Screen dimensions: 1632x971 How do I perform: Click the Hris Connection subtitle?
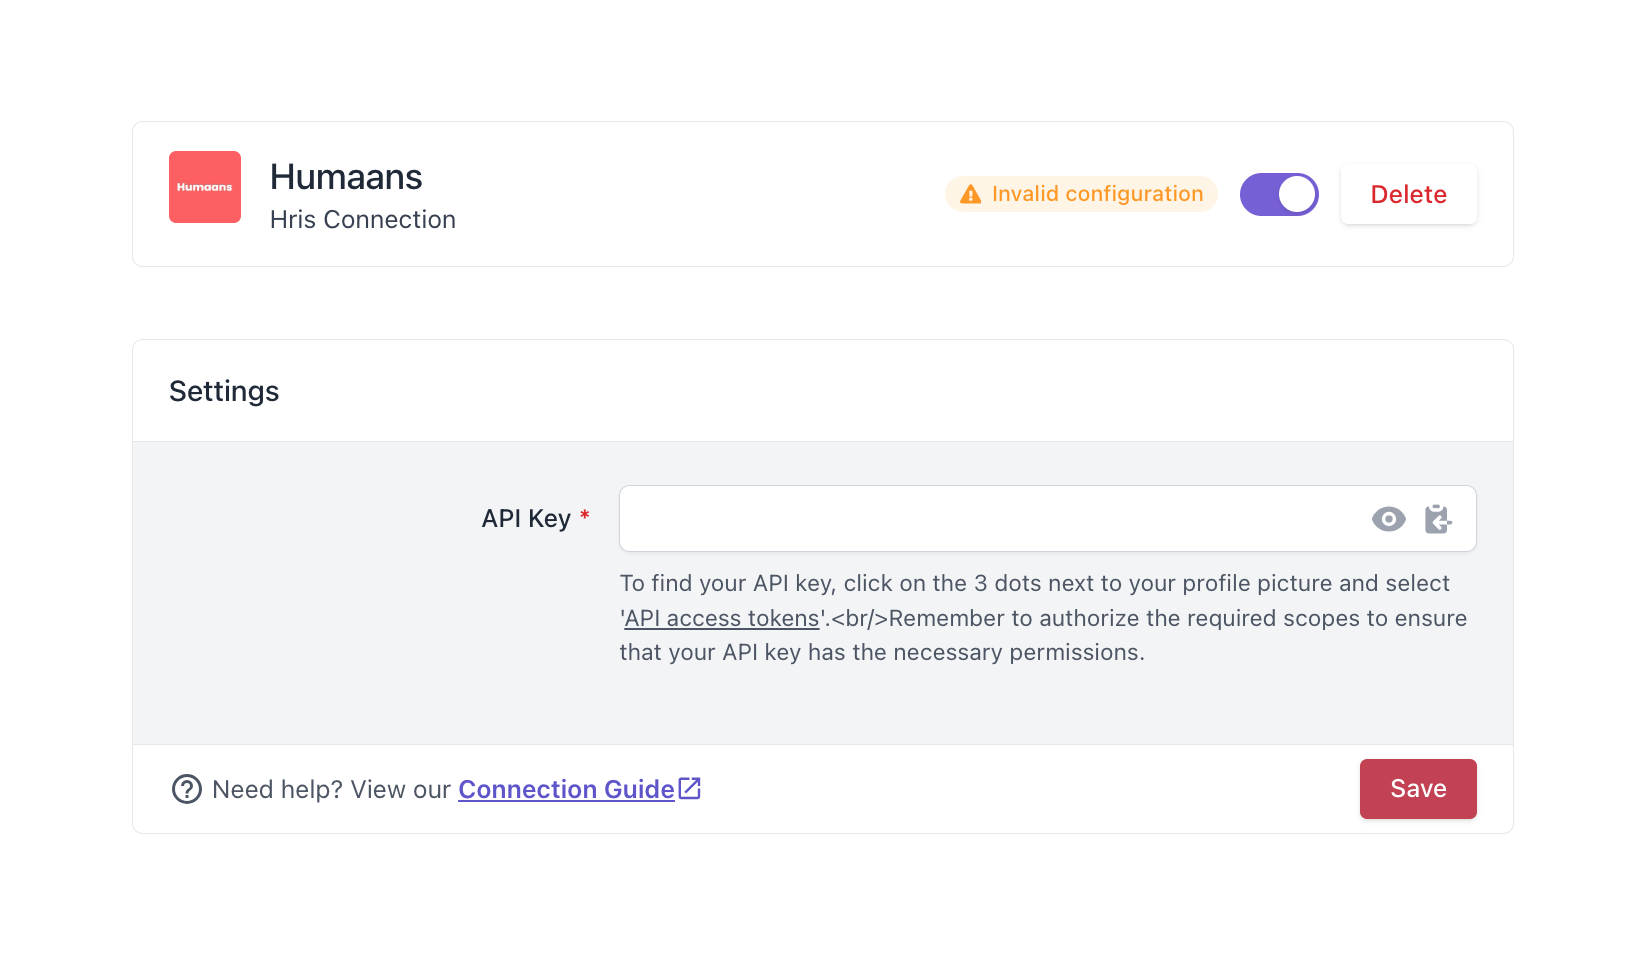[363, 219]
